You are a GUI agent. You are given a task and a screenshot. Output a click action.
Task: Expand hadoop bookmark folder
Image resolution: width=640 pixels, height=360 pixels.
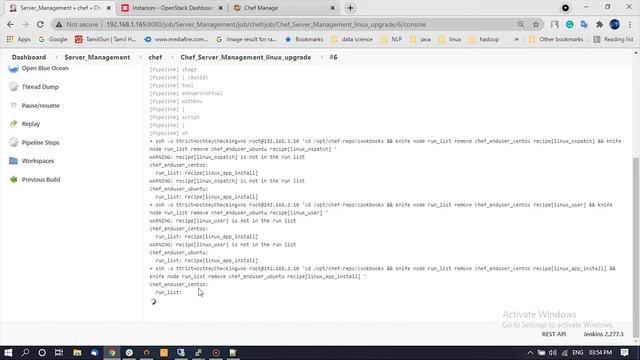pos(484,39)
